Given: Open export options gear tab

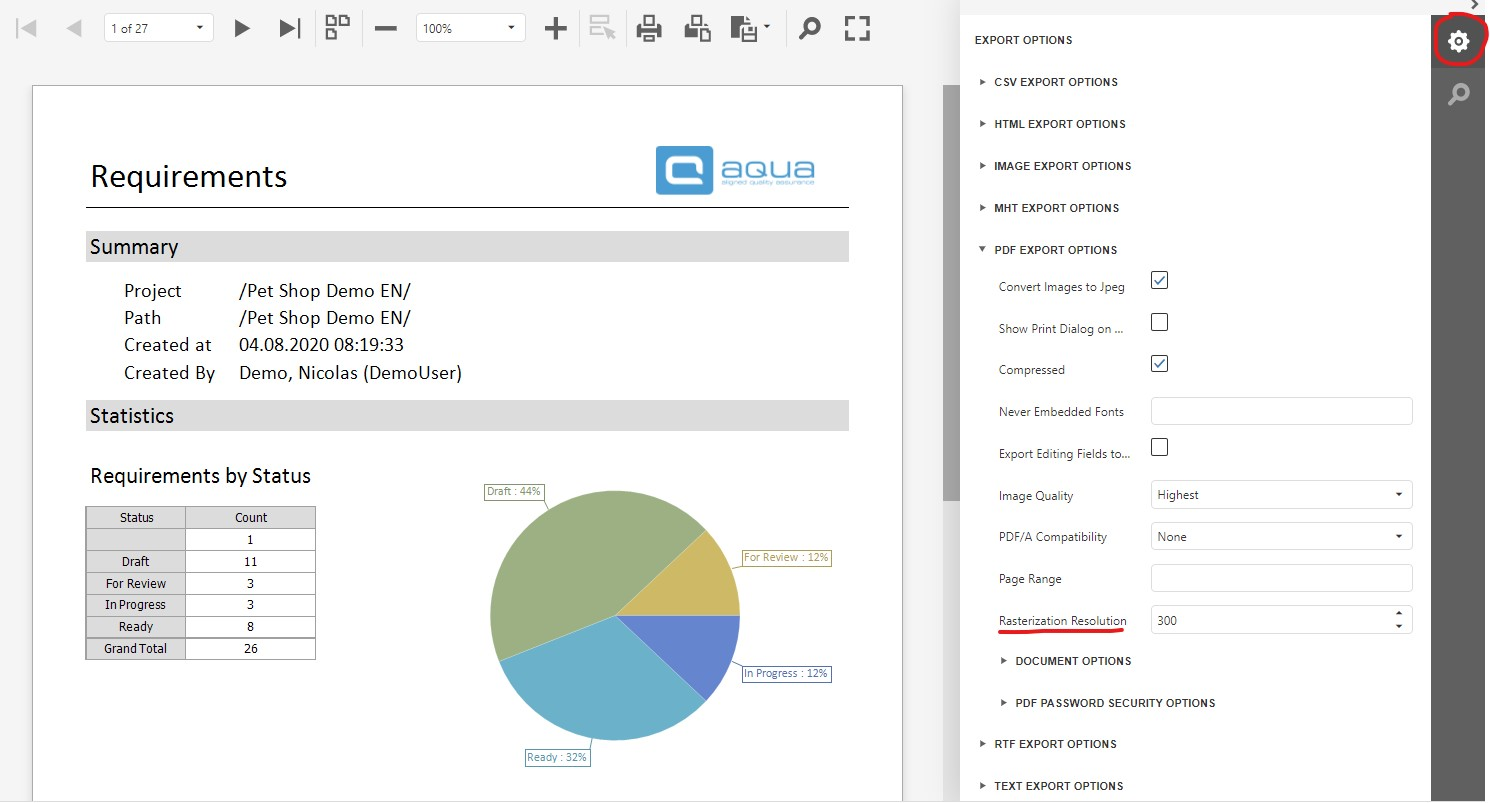Looking at the screenshot, I should click(x=1458, y=42).
